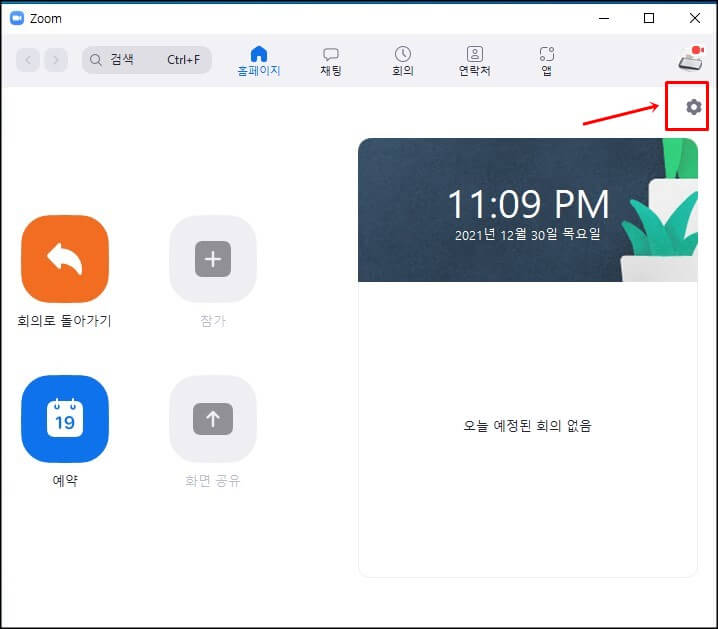Click the orange return to meeting button

coord(65,259)
